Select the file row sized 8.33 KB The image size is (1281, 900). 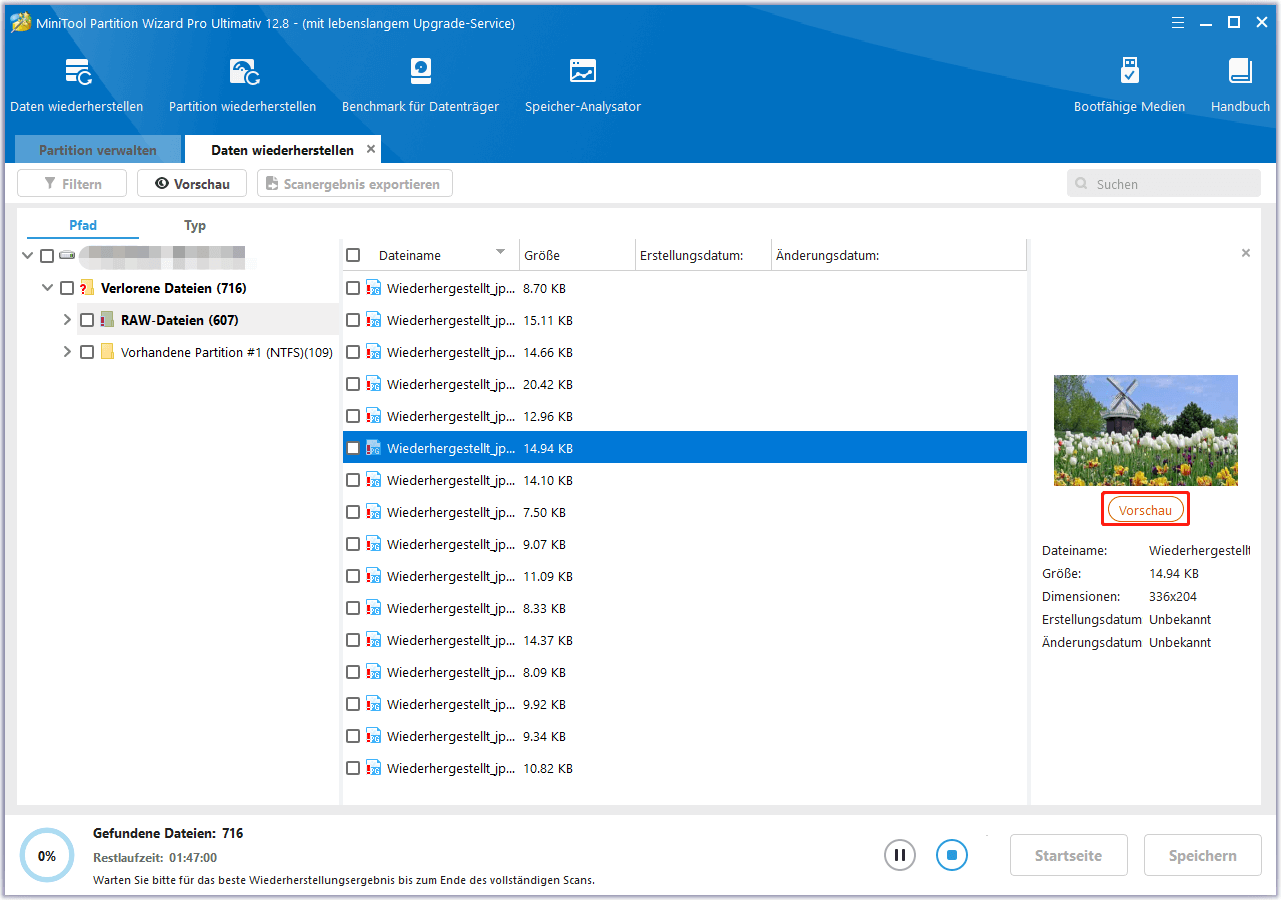(685, 608)
